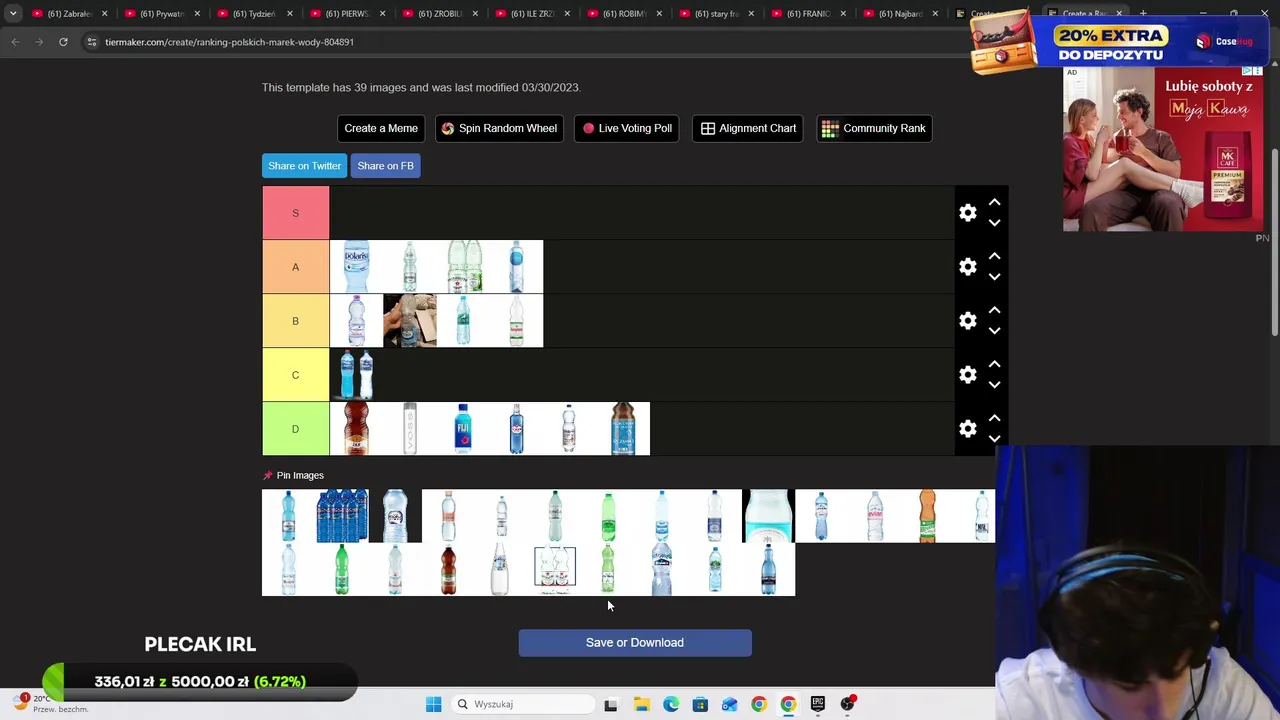This screenshot has width=1280, height=720.
Task: Switch to the "(61) ZROBIŁ" tab
Action: coord(440,14)
